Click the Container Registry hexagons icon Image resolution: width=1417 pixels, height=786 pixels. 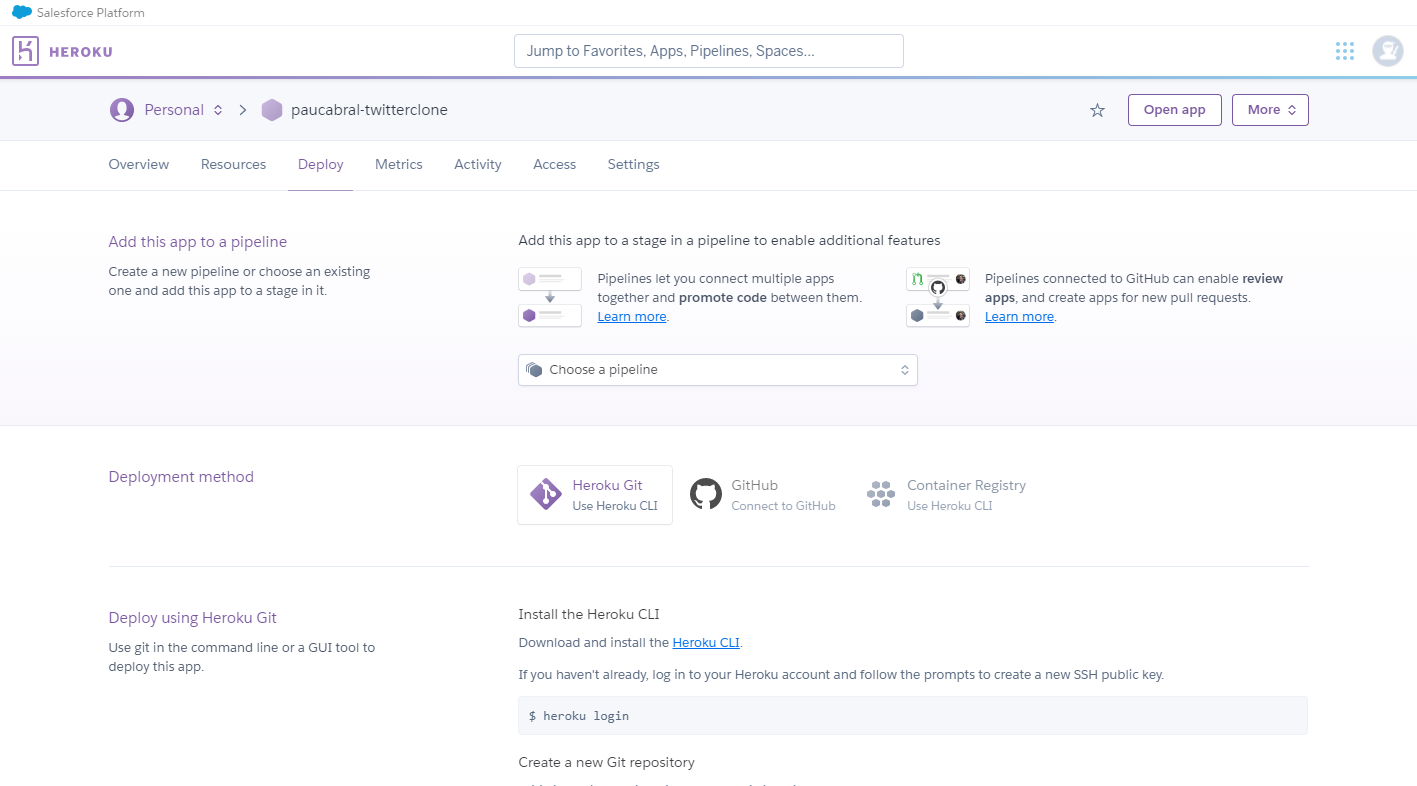[881, 494]
